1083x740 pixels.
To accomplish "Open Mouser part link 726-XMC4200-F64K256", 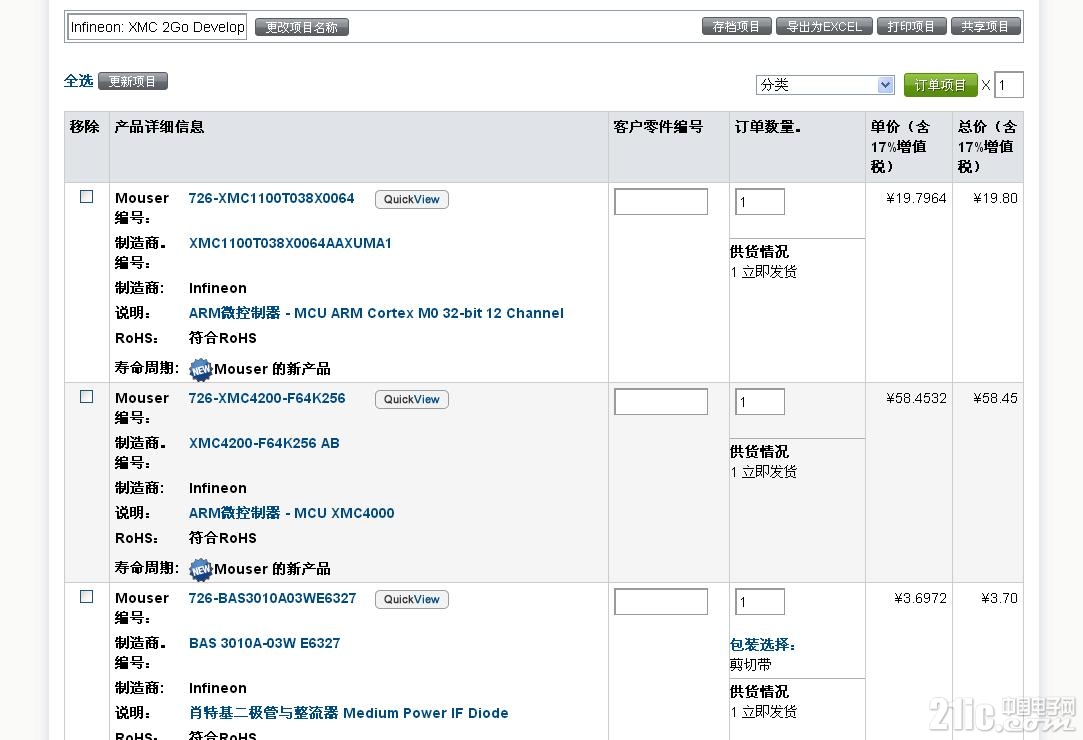I will tap(267, 398).
